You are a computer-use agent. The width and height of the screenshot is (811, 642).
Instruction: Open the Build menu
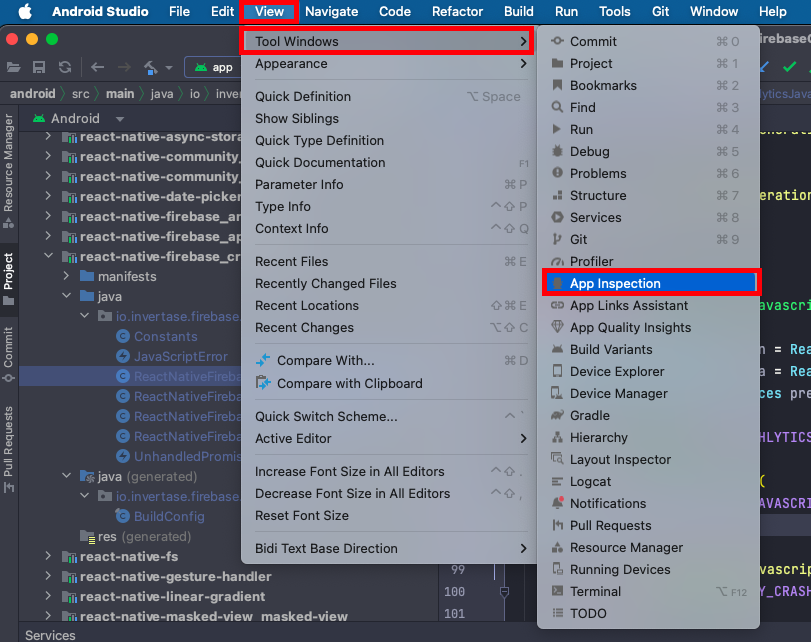[519, 11]
